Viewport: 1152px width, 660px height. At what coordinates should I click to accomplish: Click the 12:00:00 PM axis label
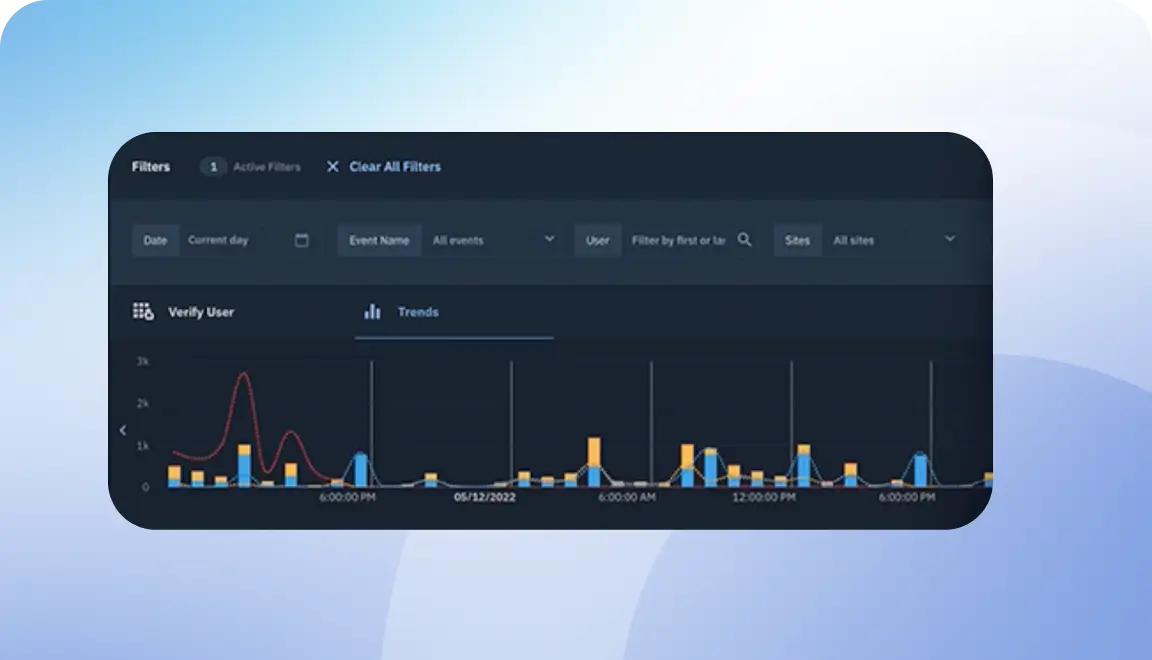764,498
